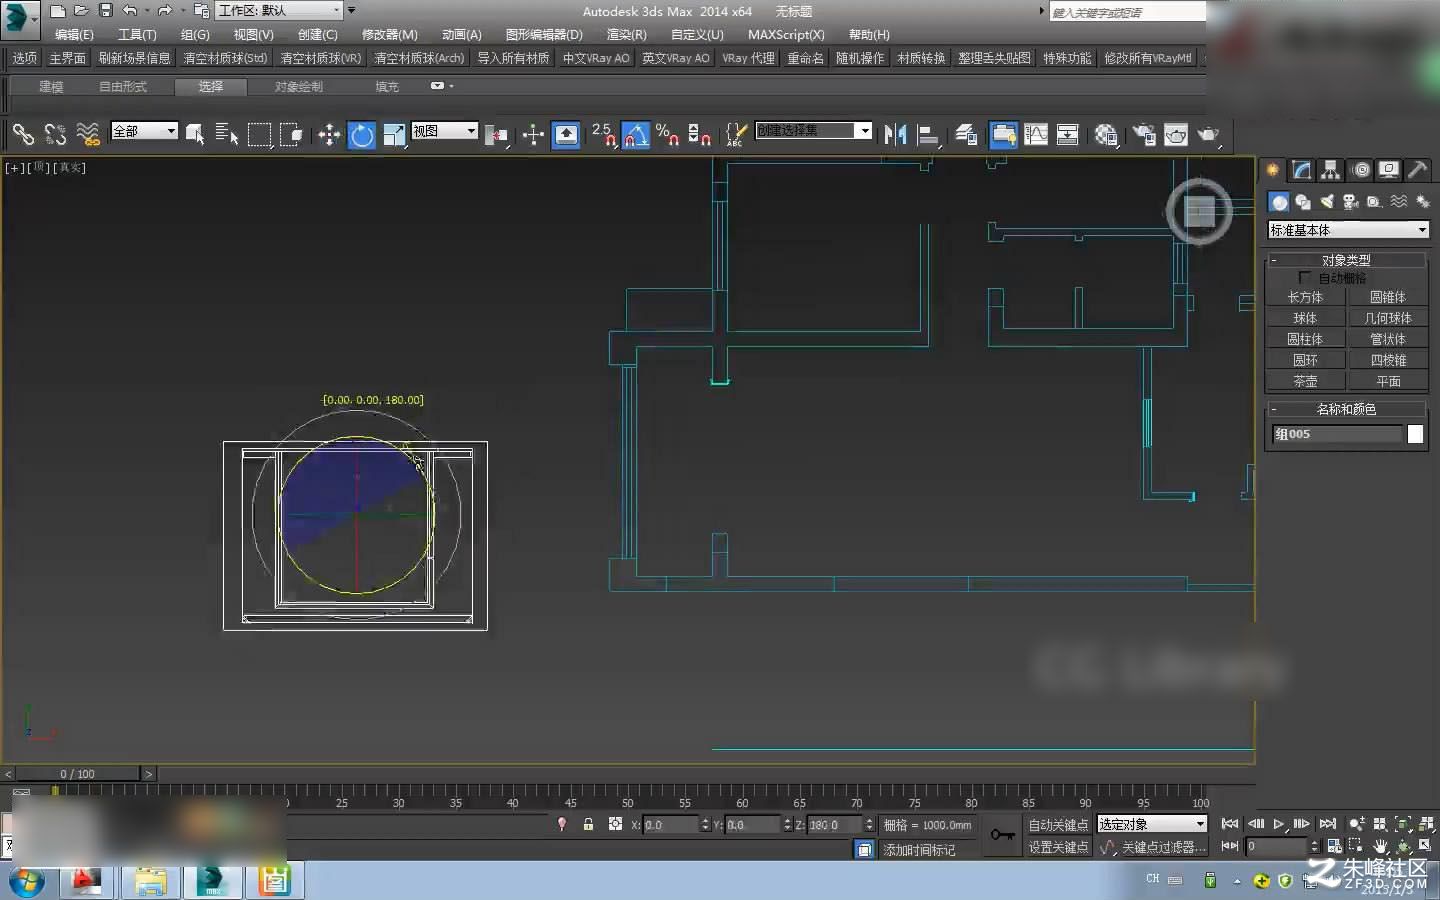Screen dimensions: 1440x900
Task: Activate the Select Object tool
Action: click(195, 134)
